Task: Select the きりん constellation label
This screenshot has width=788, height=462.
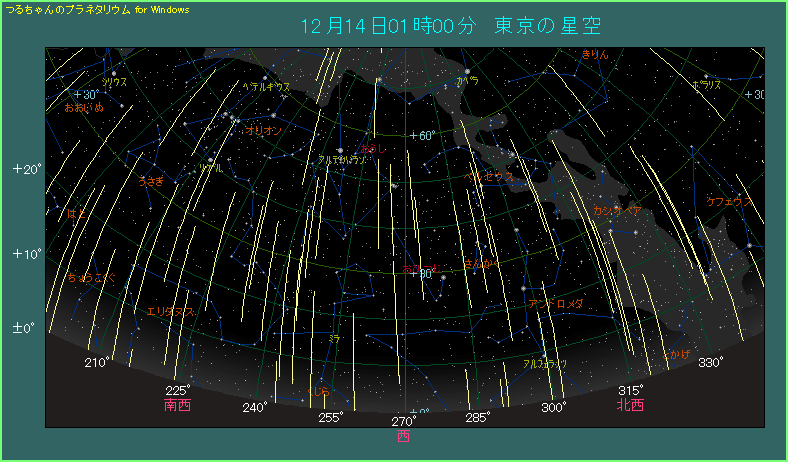Action: point(594,56)
